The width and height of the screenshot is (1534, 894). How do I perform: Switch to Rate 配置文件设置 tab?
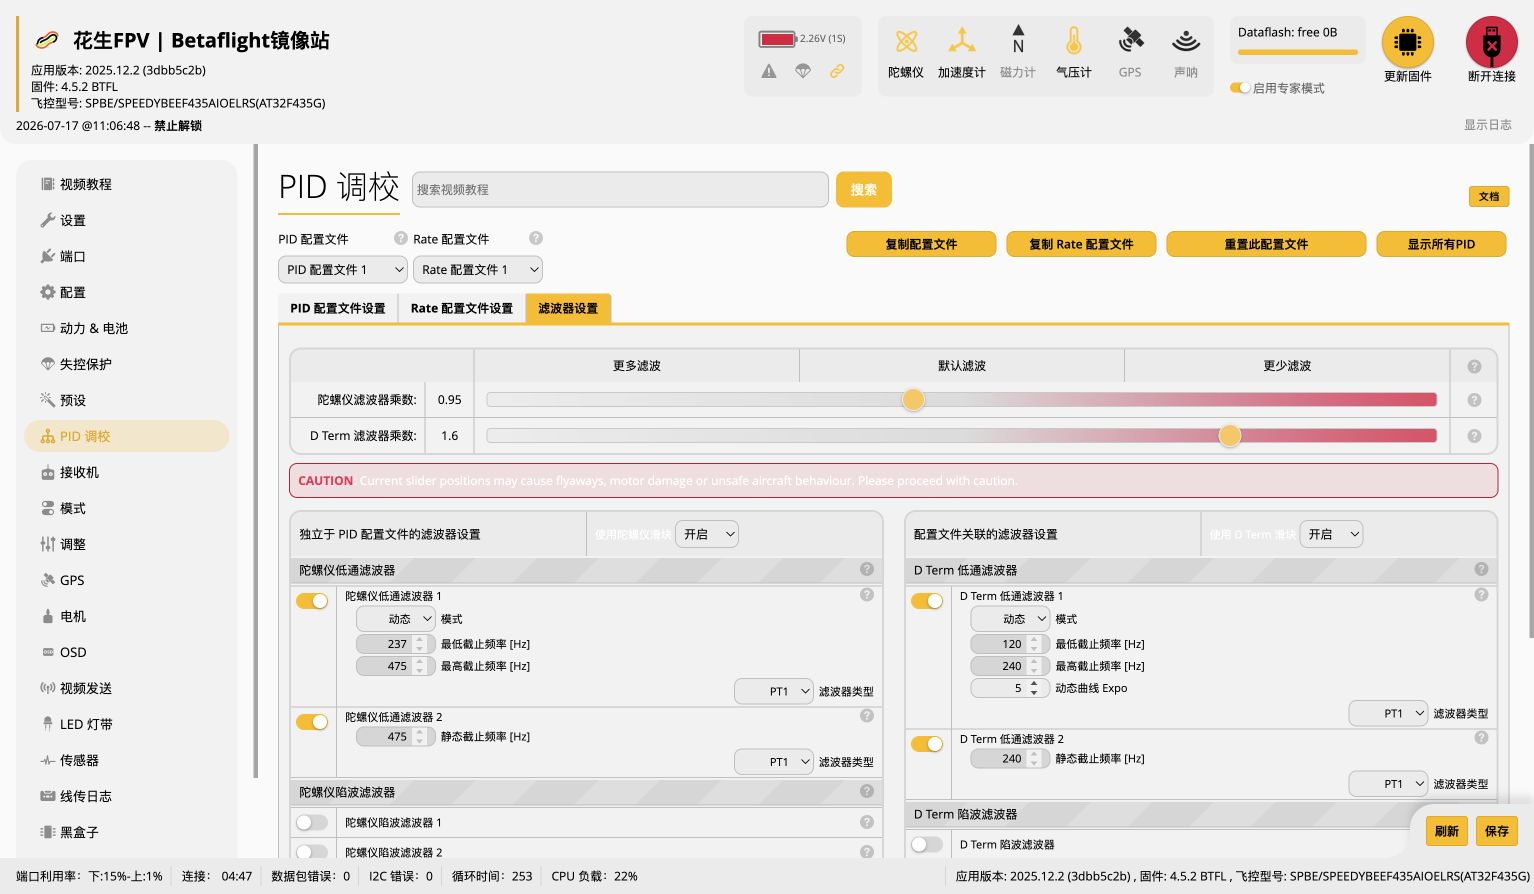click(462, 308)
